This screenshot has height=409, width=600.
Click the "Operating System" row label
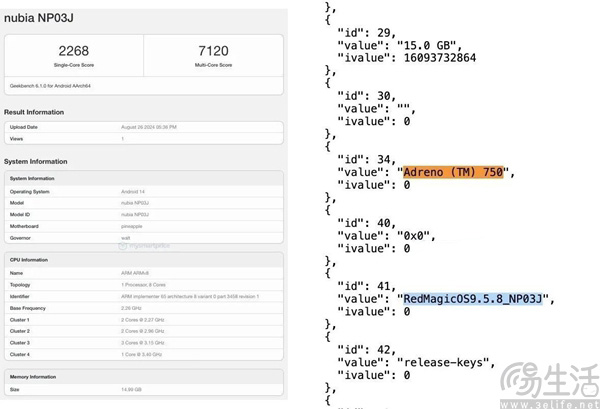tap(29, 192)
